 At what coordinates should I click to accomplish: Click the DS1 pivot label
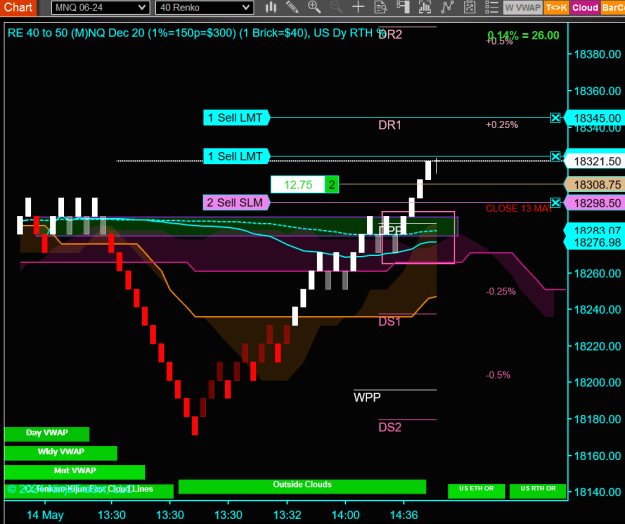pyautogui.click(x=389, y=322)
